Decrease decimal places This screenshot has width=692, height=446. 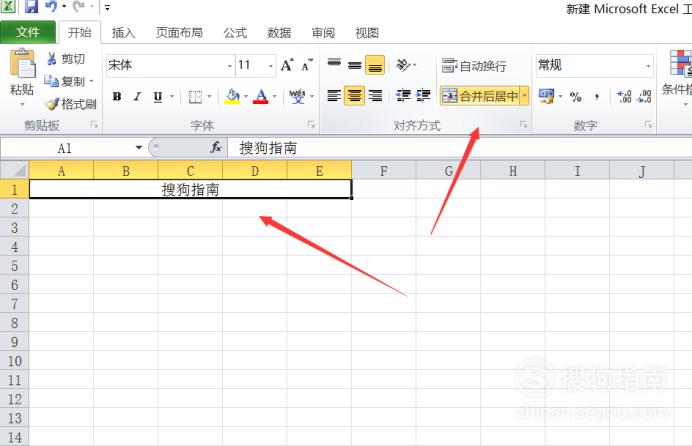(644, 96)
